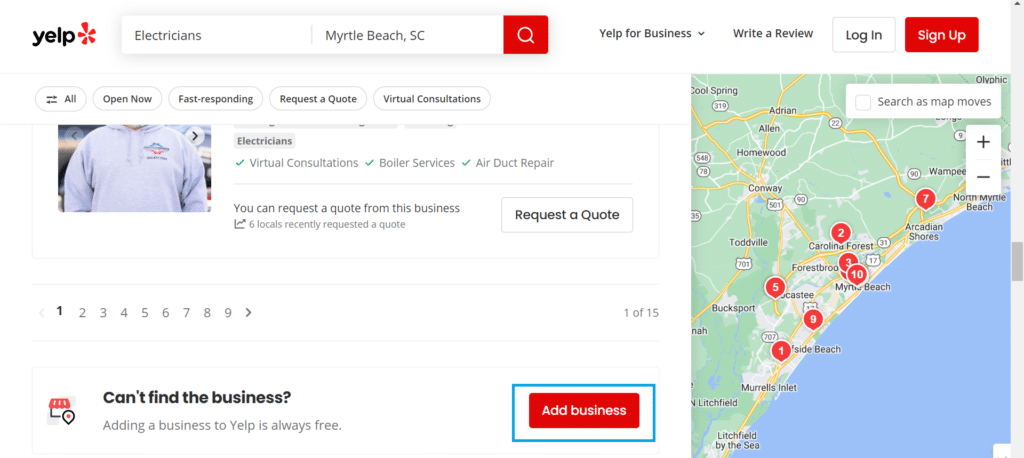The image size is (1024, 458).
Task: Select map pin number 1
Action: 780,351
